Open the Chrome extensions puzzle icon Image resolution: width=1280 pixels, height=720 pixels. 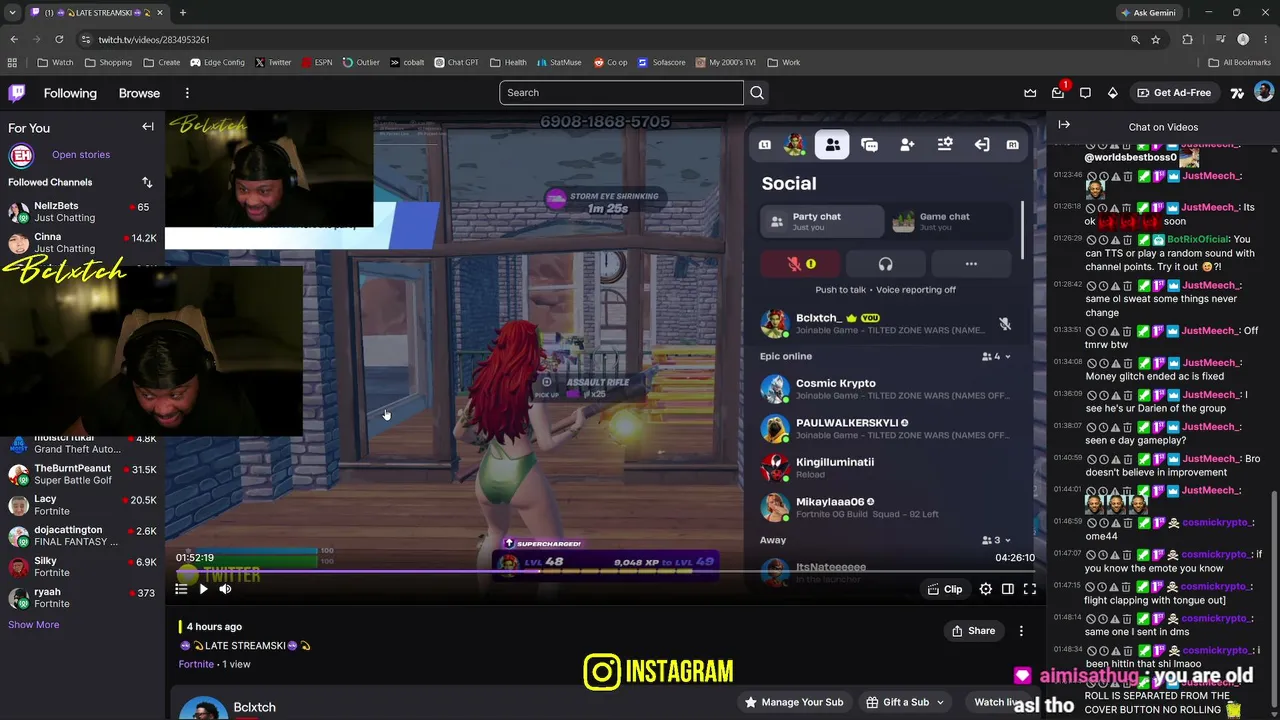[x=1187, y=39]
